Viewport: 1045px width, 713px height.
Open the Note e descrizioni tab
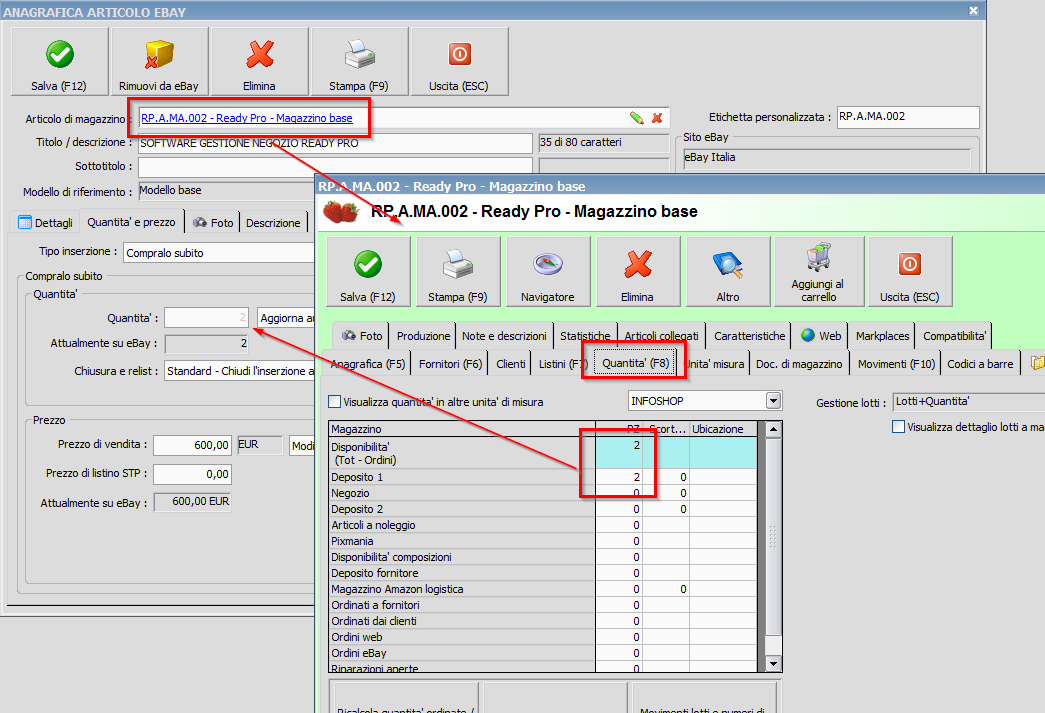505,336
